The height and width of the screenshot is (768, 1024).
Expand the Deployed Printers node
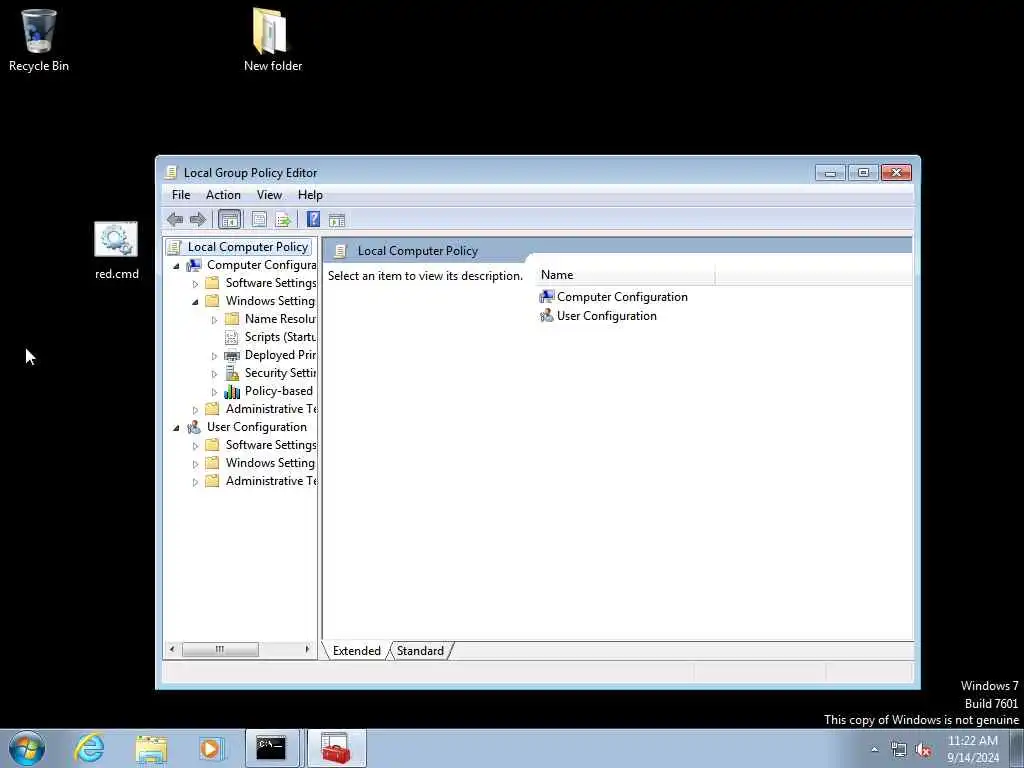[214, 356]
